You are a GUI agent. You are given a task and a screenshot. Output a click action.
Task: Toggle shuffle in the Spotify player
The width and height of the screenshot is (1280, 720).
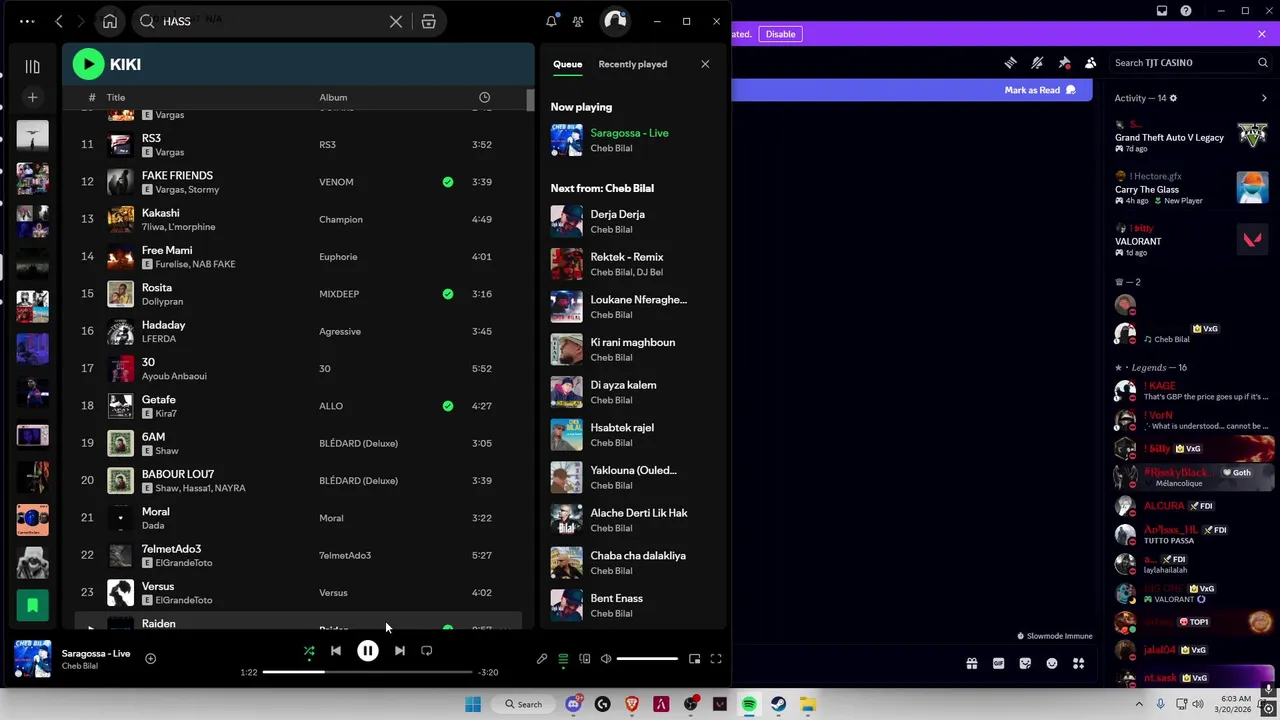(309, 651)
